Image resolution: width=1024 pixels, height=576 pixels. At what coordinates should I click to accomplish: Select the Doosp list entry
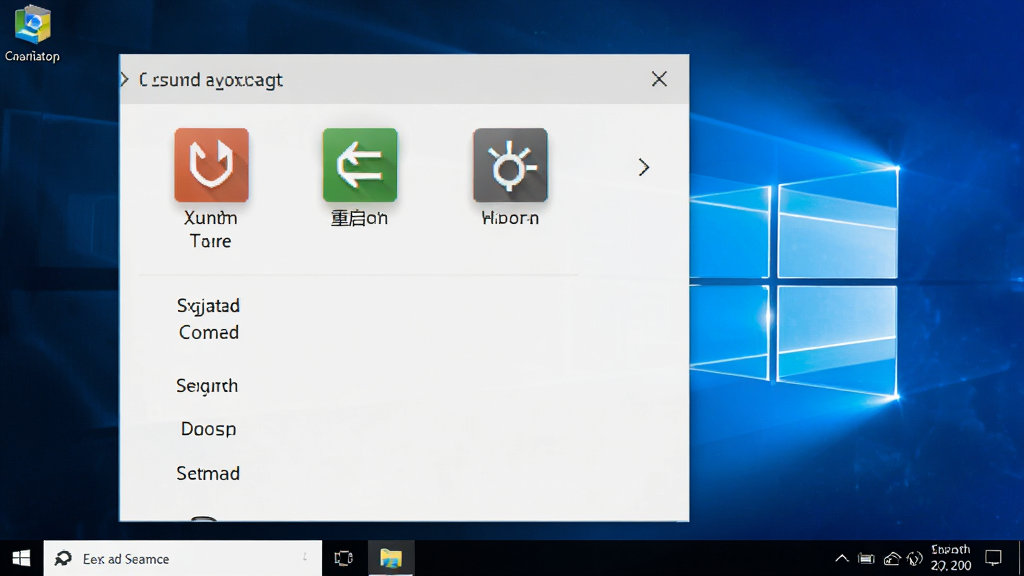208,429
